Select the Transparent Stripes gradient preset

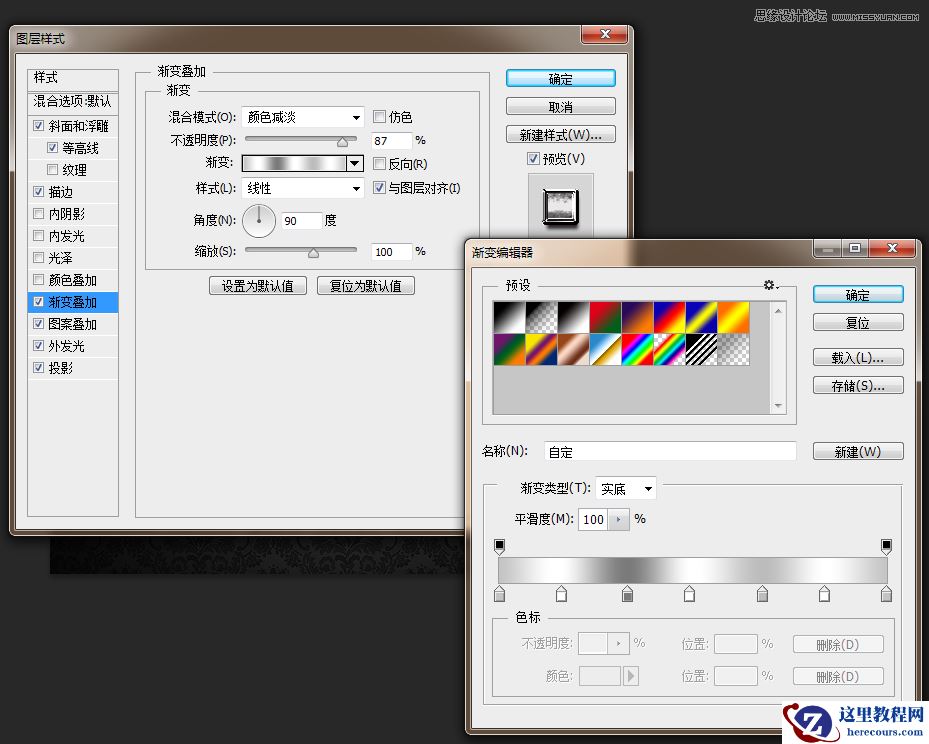(x=702, y=346)
